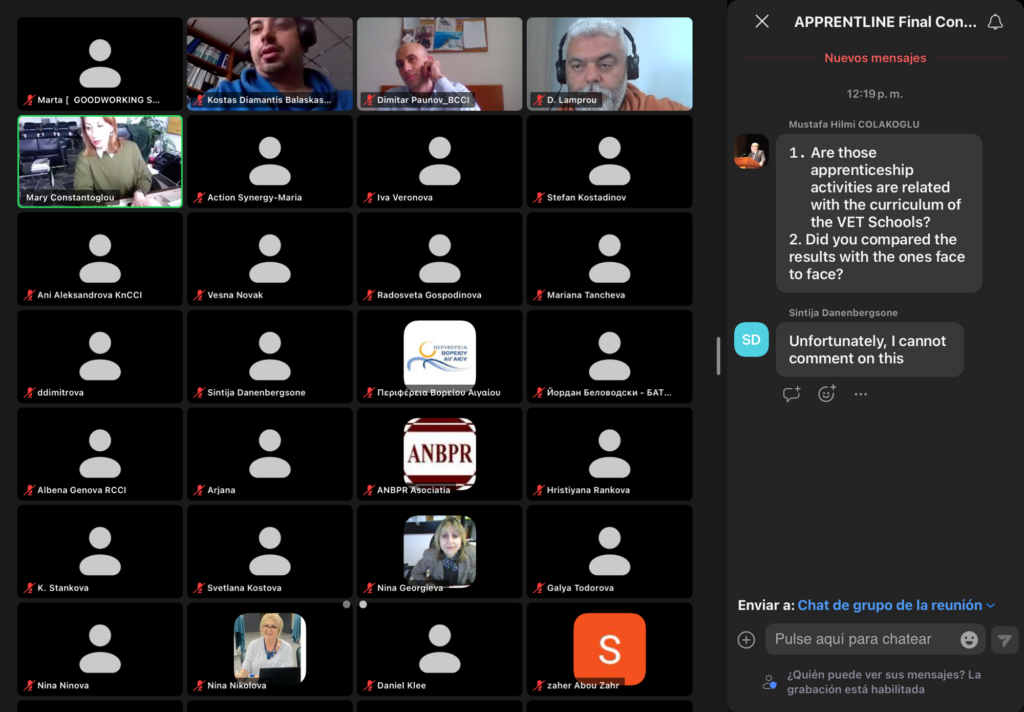
Task: Expand the 'Chat de grupo de la reunión' dropdown
Action: (991, 605)
